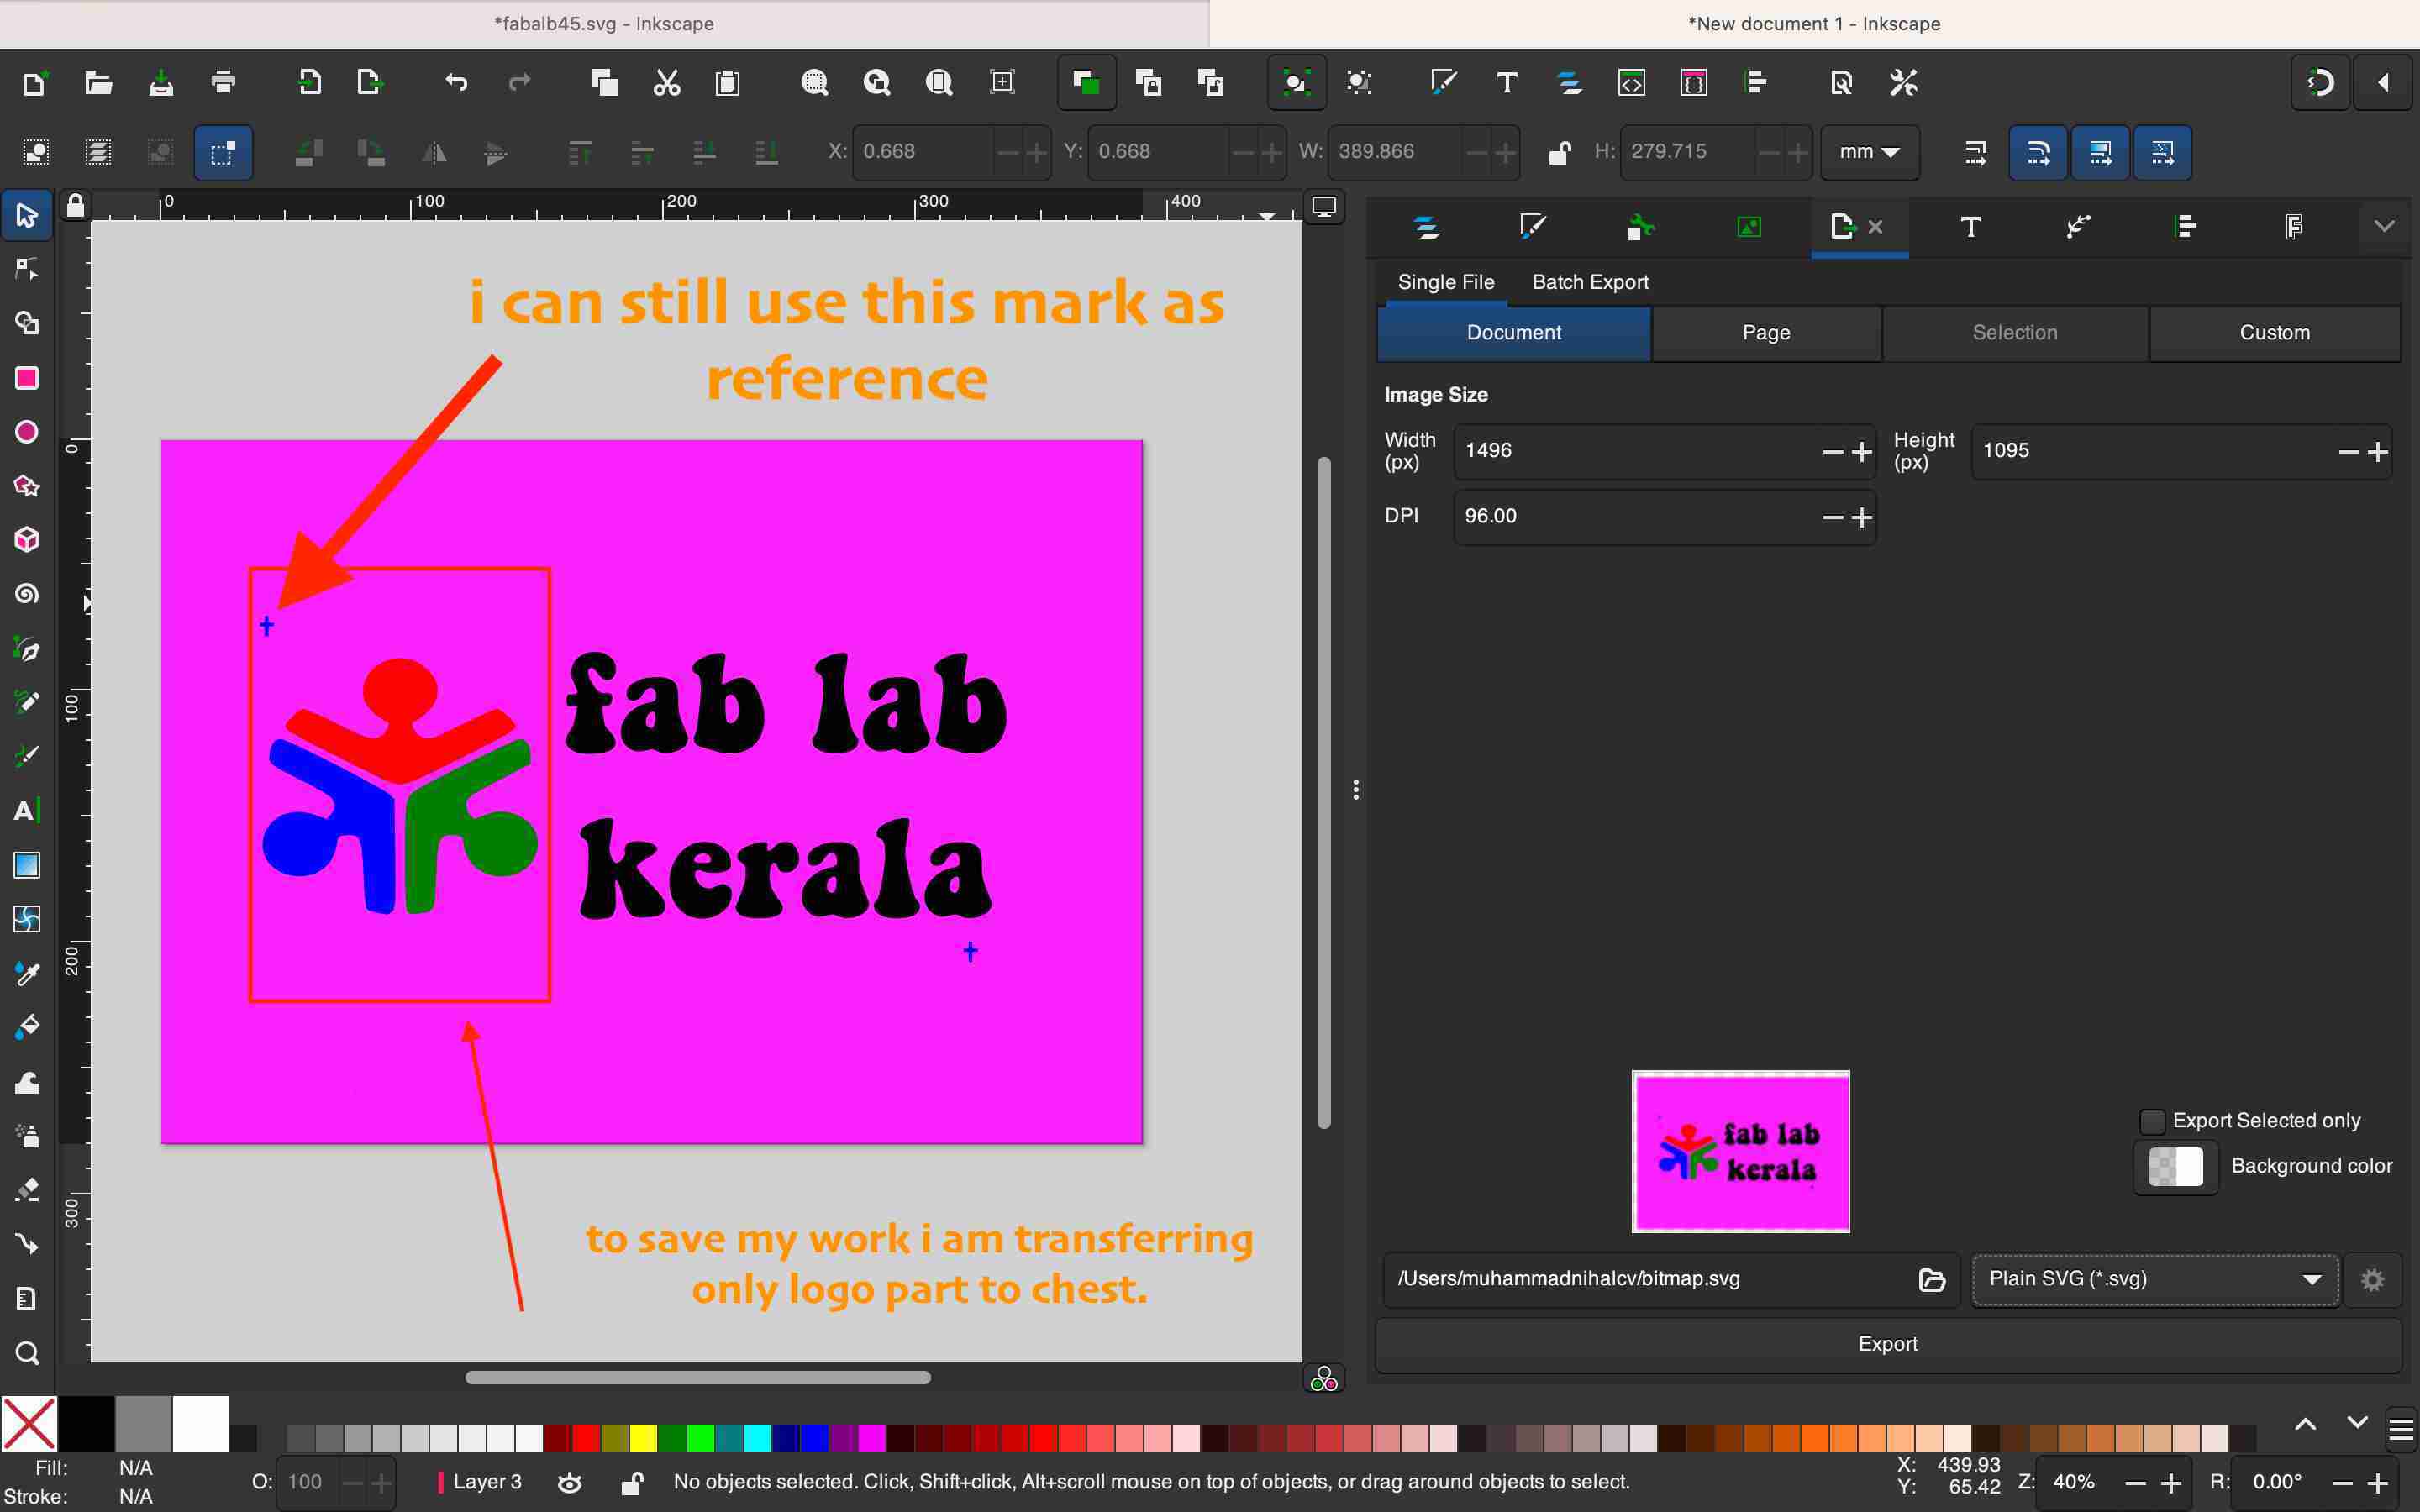Select the Pen Bezier tool
The image size is (2420, 1512).
[x=27, y=649]
